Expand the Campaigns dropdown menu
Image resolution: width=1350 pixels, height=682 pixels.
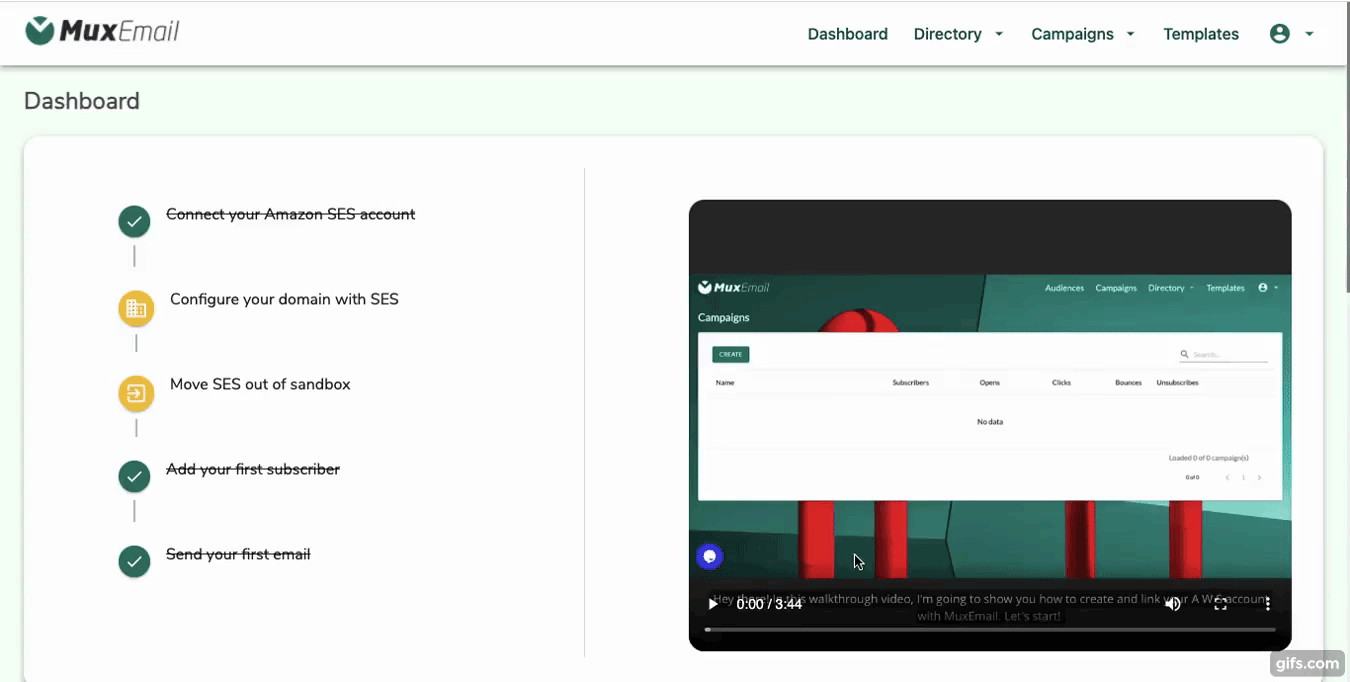[x=1083, y=34]
